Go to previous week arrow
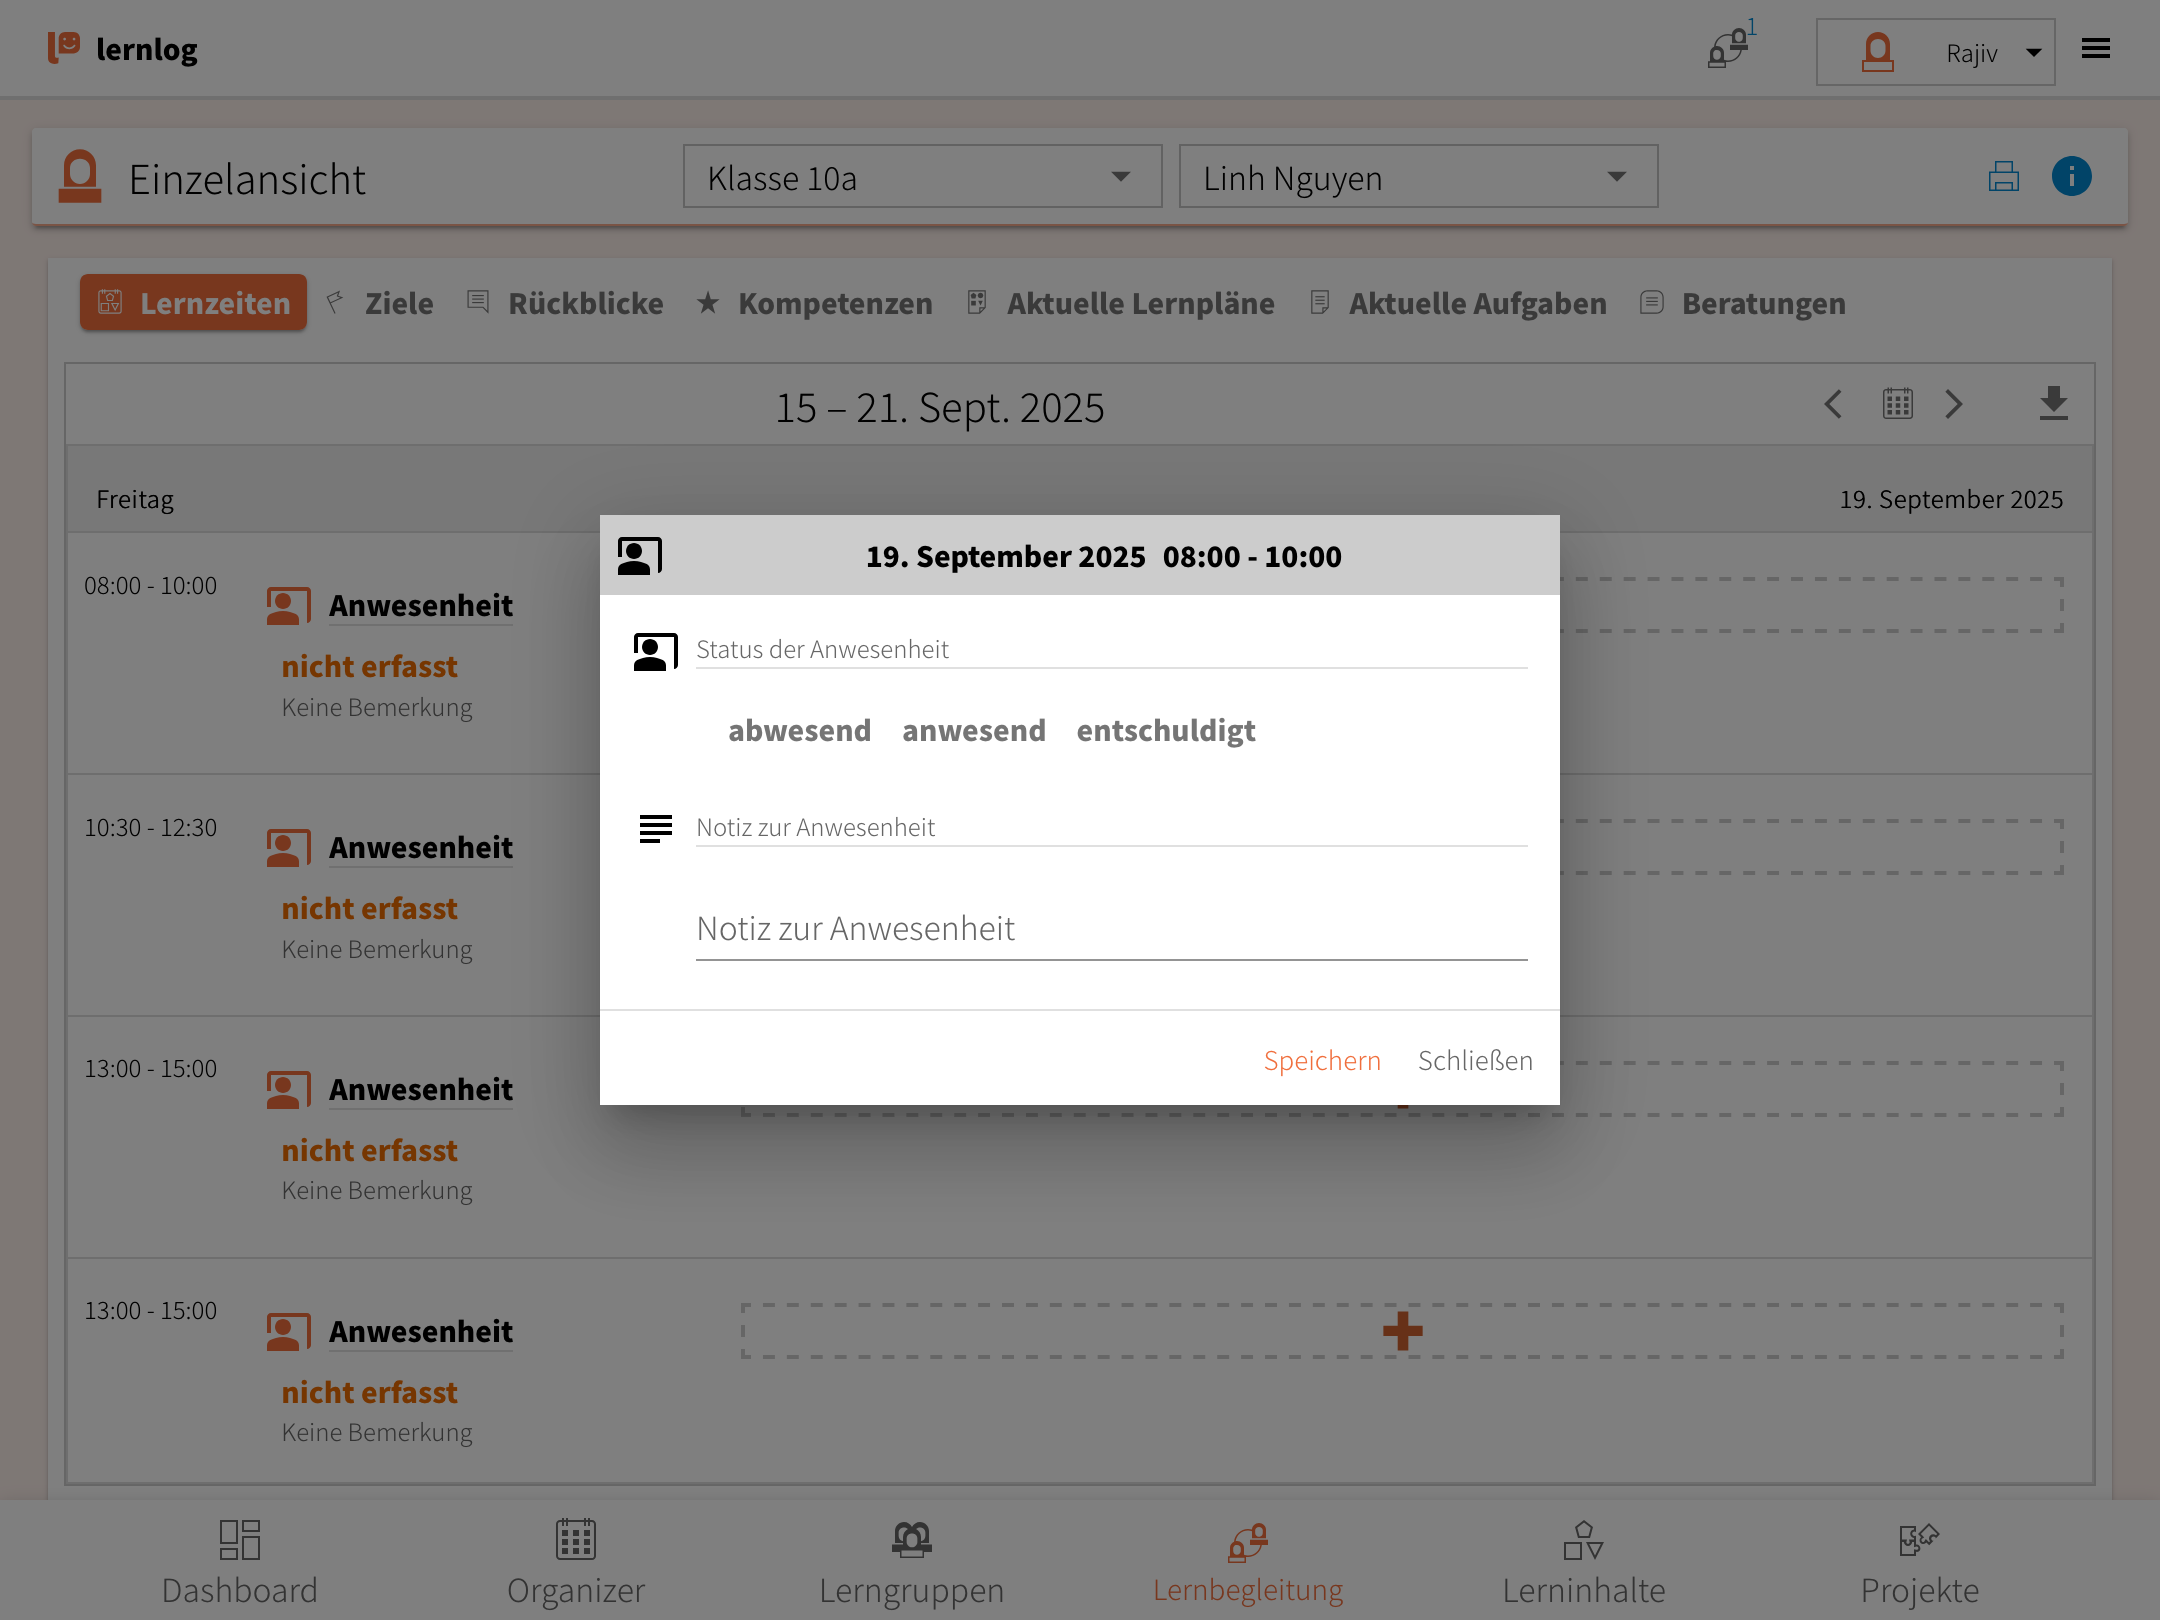The image size is (2160, 1620). tap(1833, 404)
